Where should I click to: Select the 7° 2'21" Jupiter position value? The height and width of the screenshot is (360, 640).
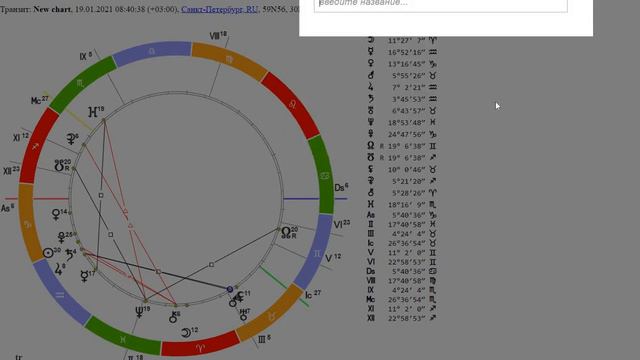[x=409, y=87]
